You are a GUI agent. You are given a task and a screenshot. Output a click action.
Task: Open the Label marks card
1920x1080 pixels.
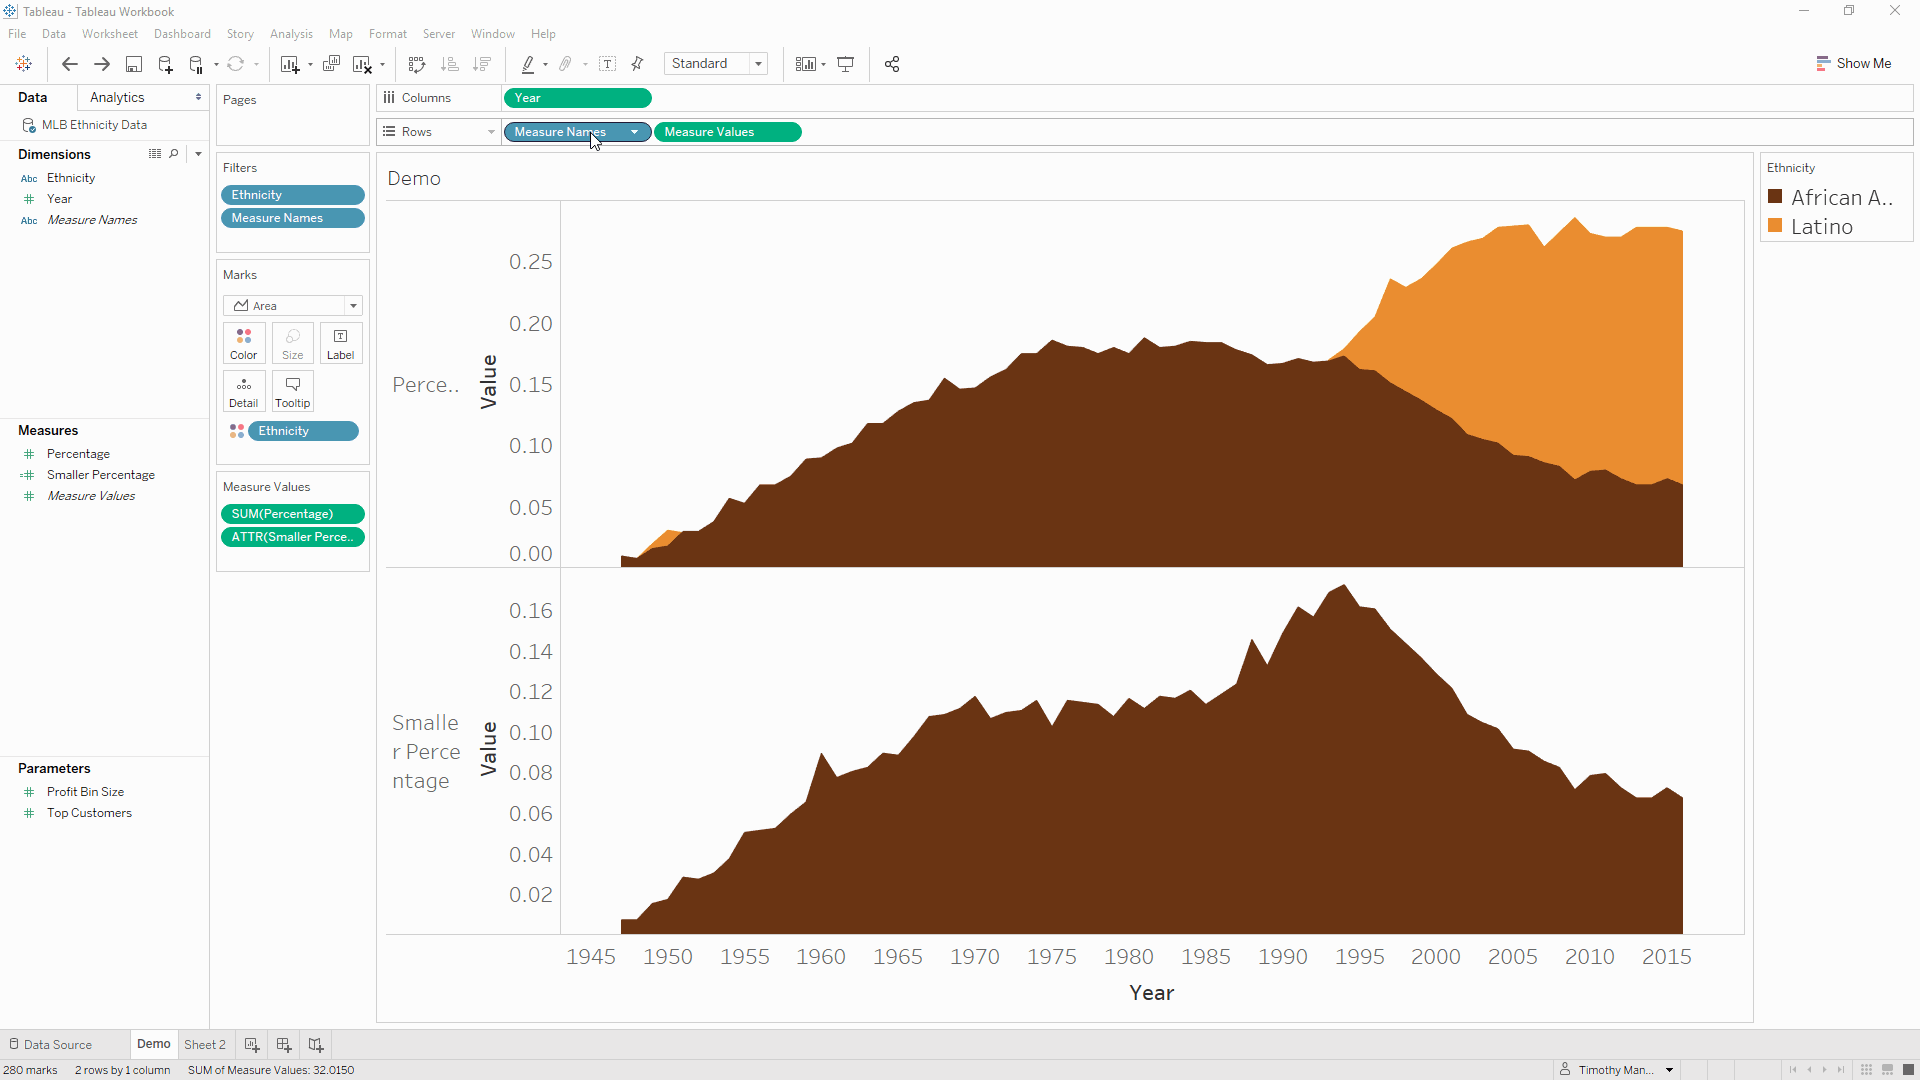tap(340, 343)
